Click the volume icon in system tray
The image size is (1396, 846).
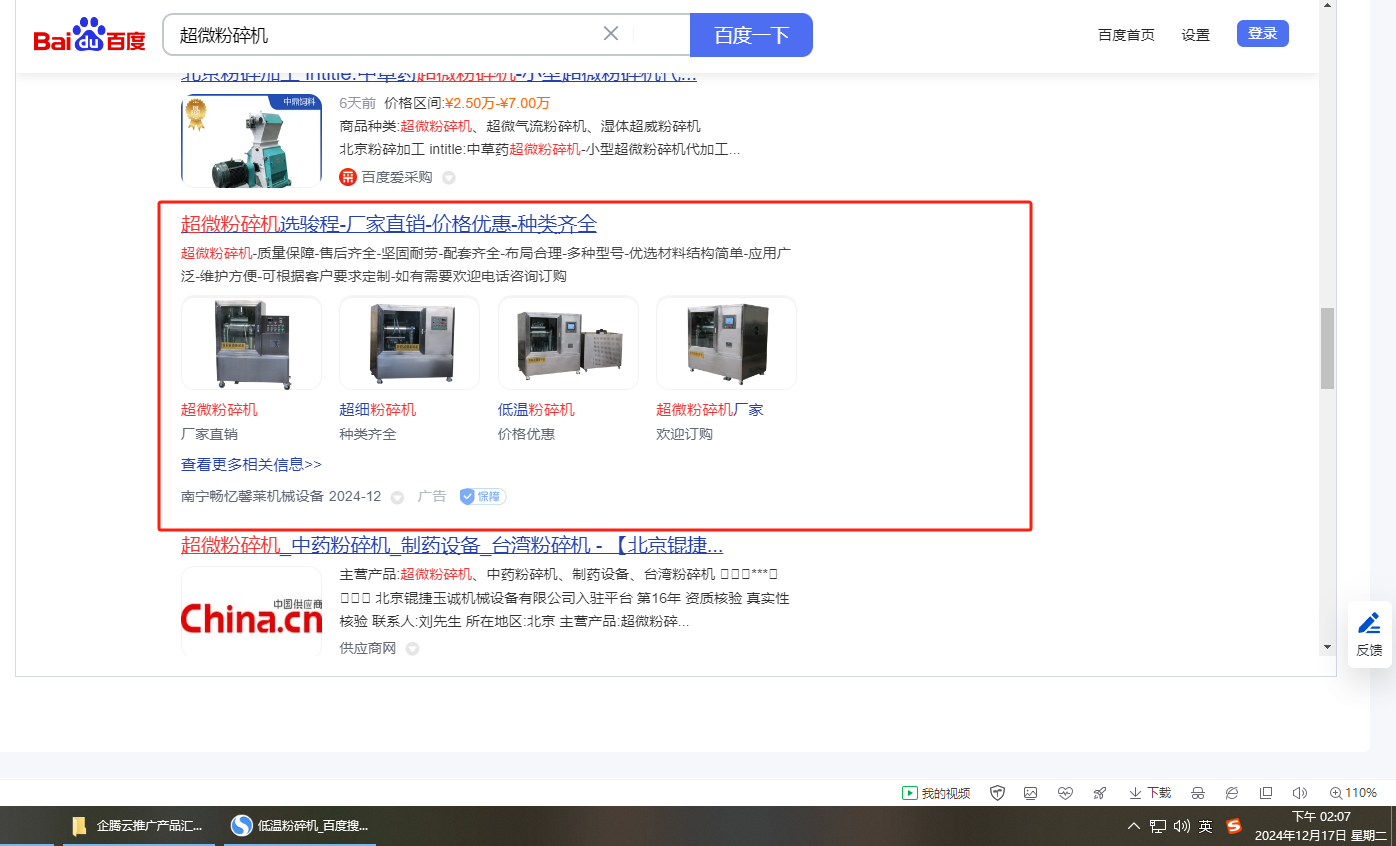(x=1181, y=826)
